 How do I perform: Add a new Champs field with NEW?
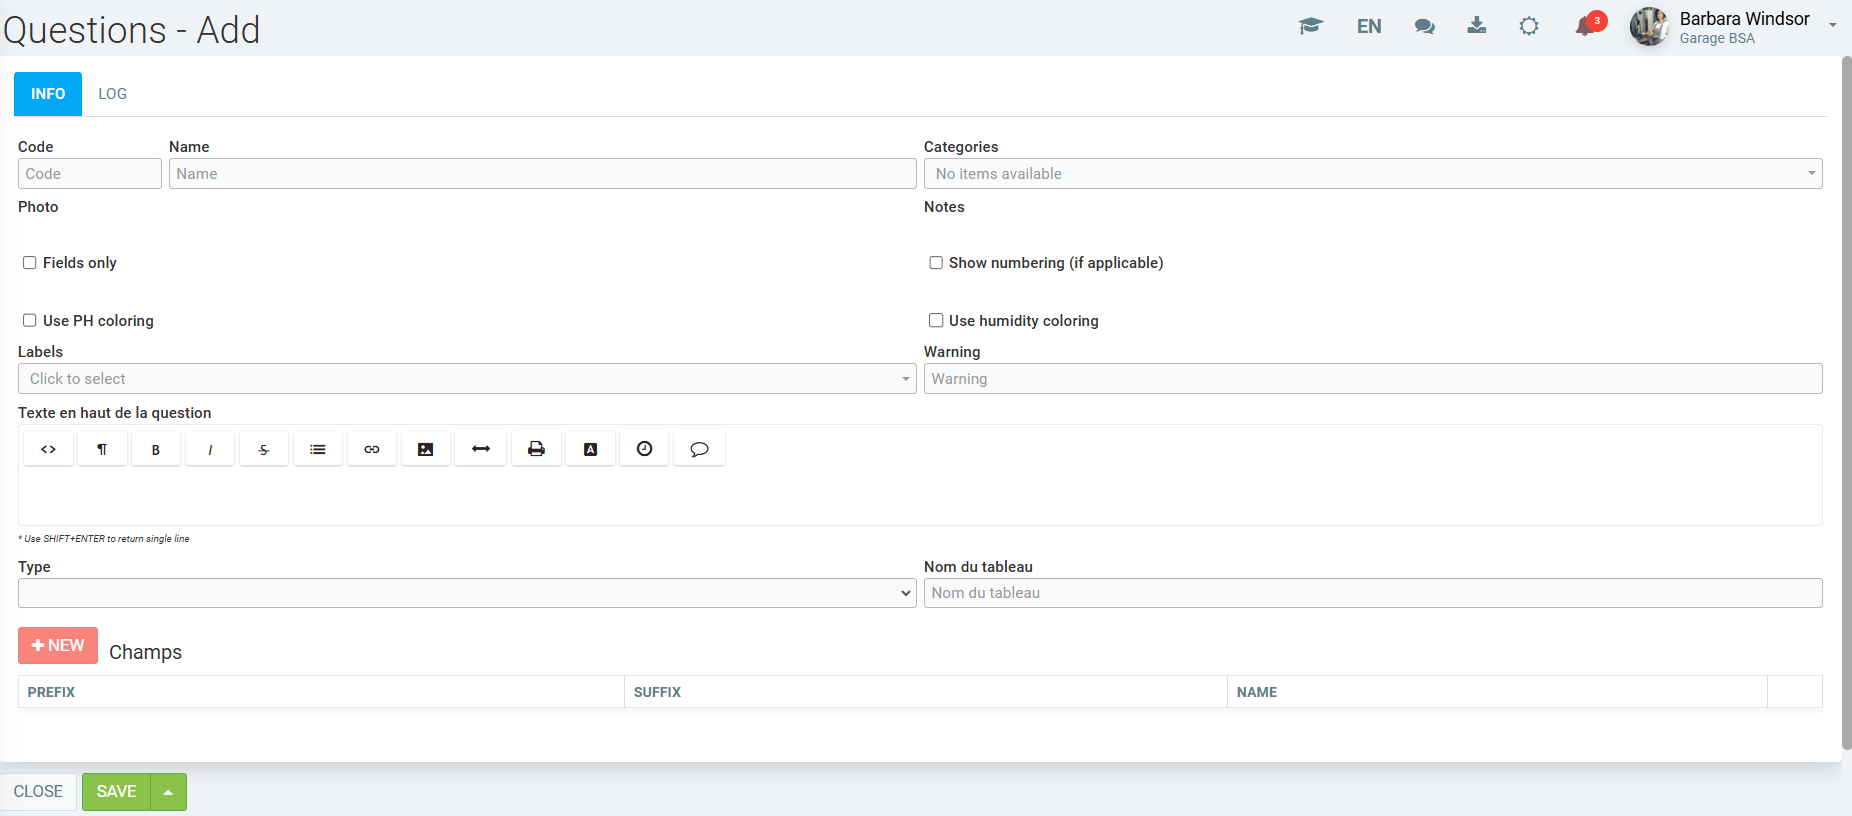[58, 646]
